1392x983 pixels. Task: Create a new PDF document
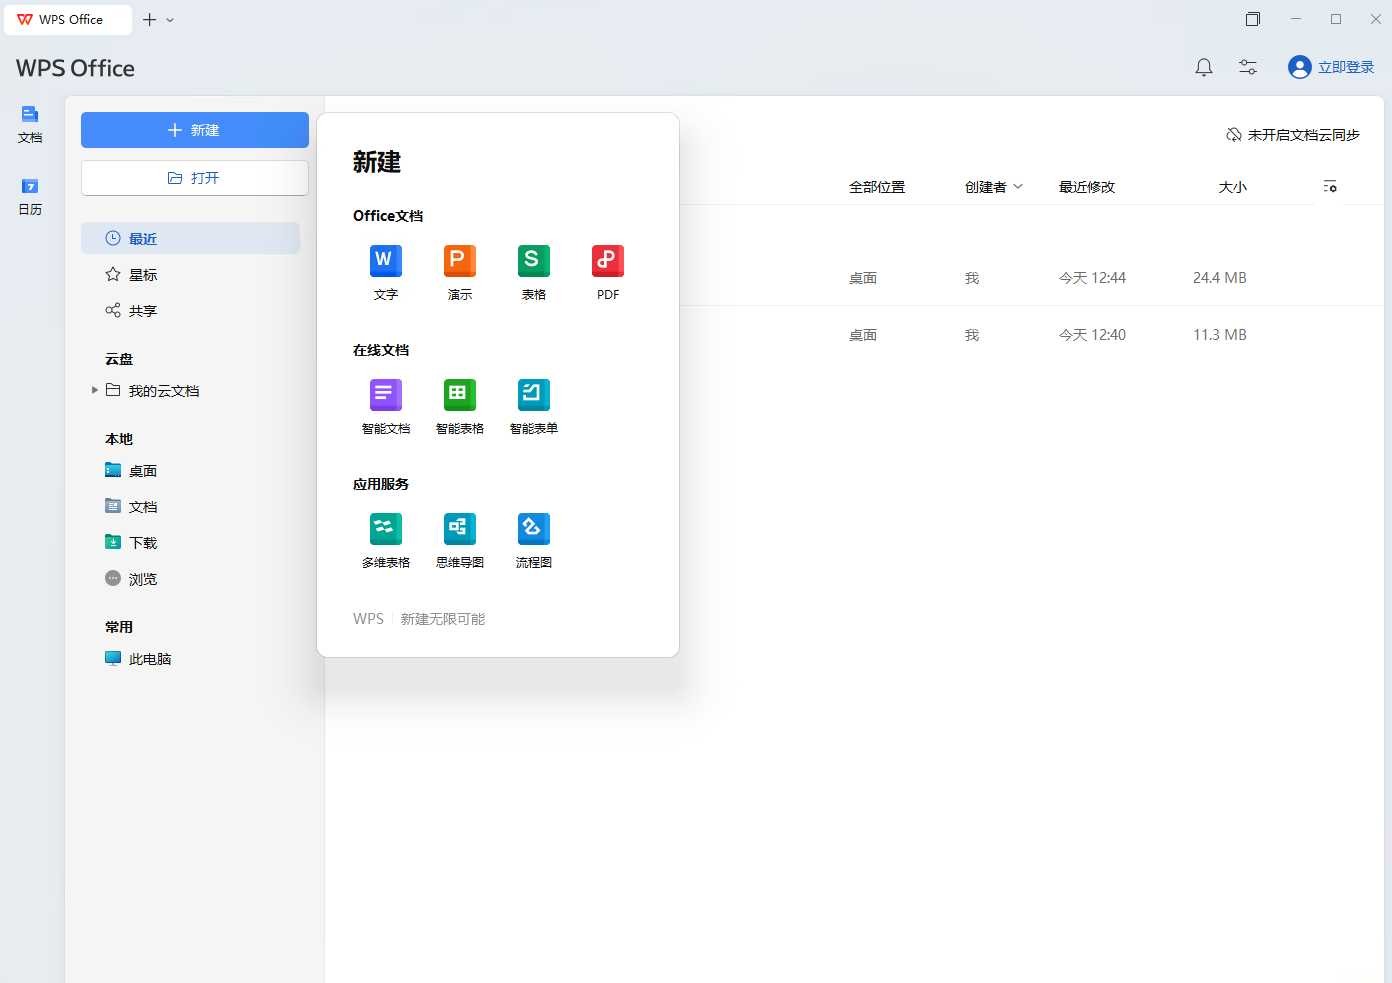coord(608,272)
